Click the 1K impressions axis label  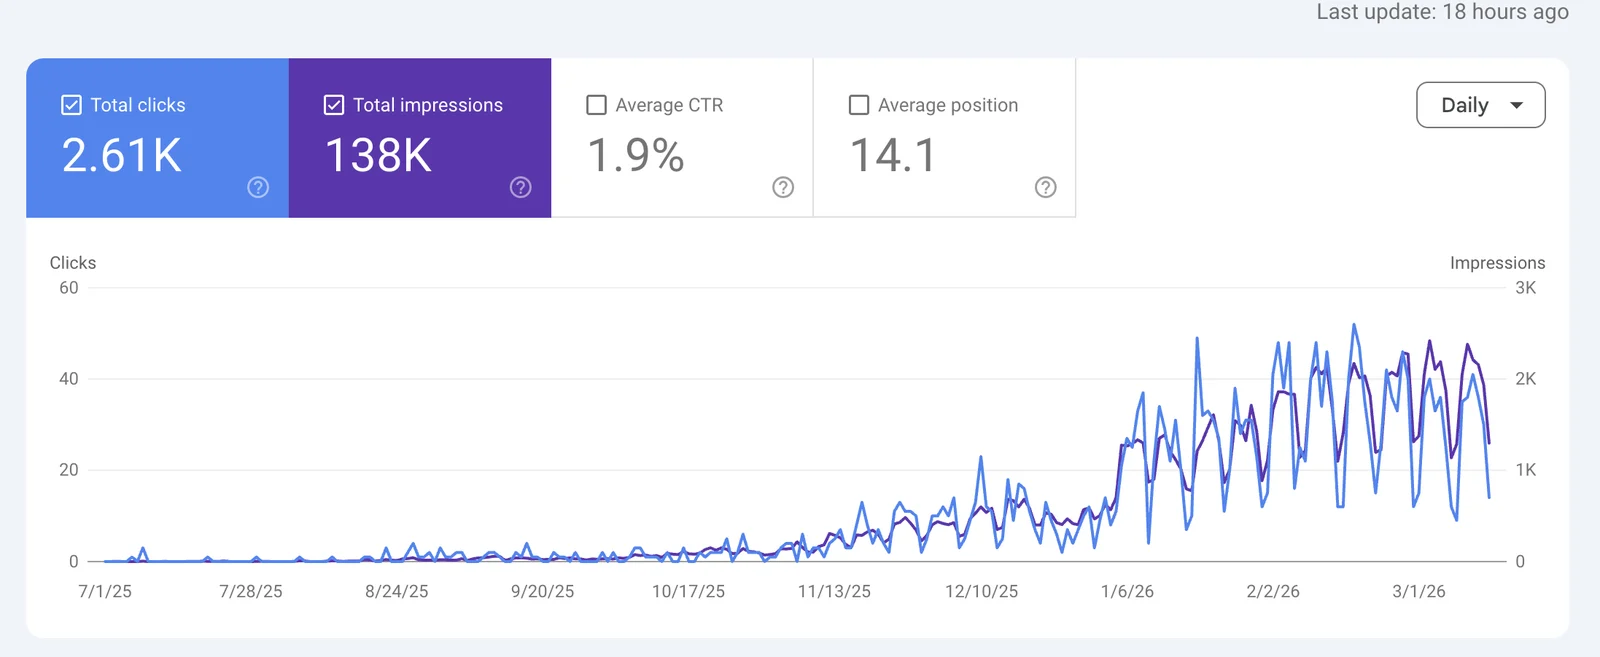pos(1526,470)
